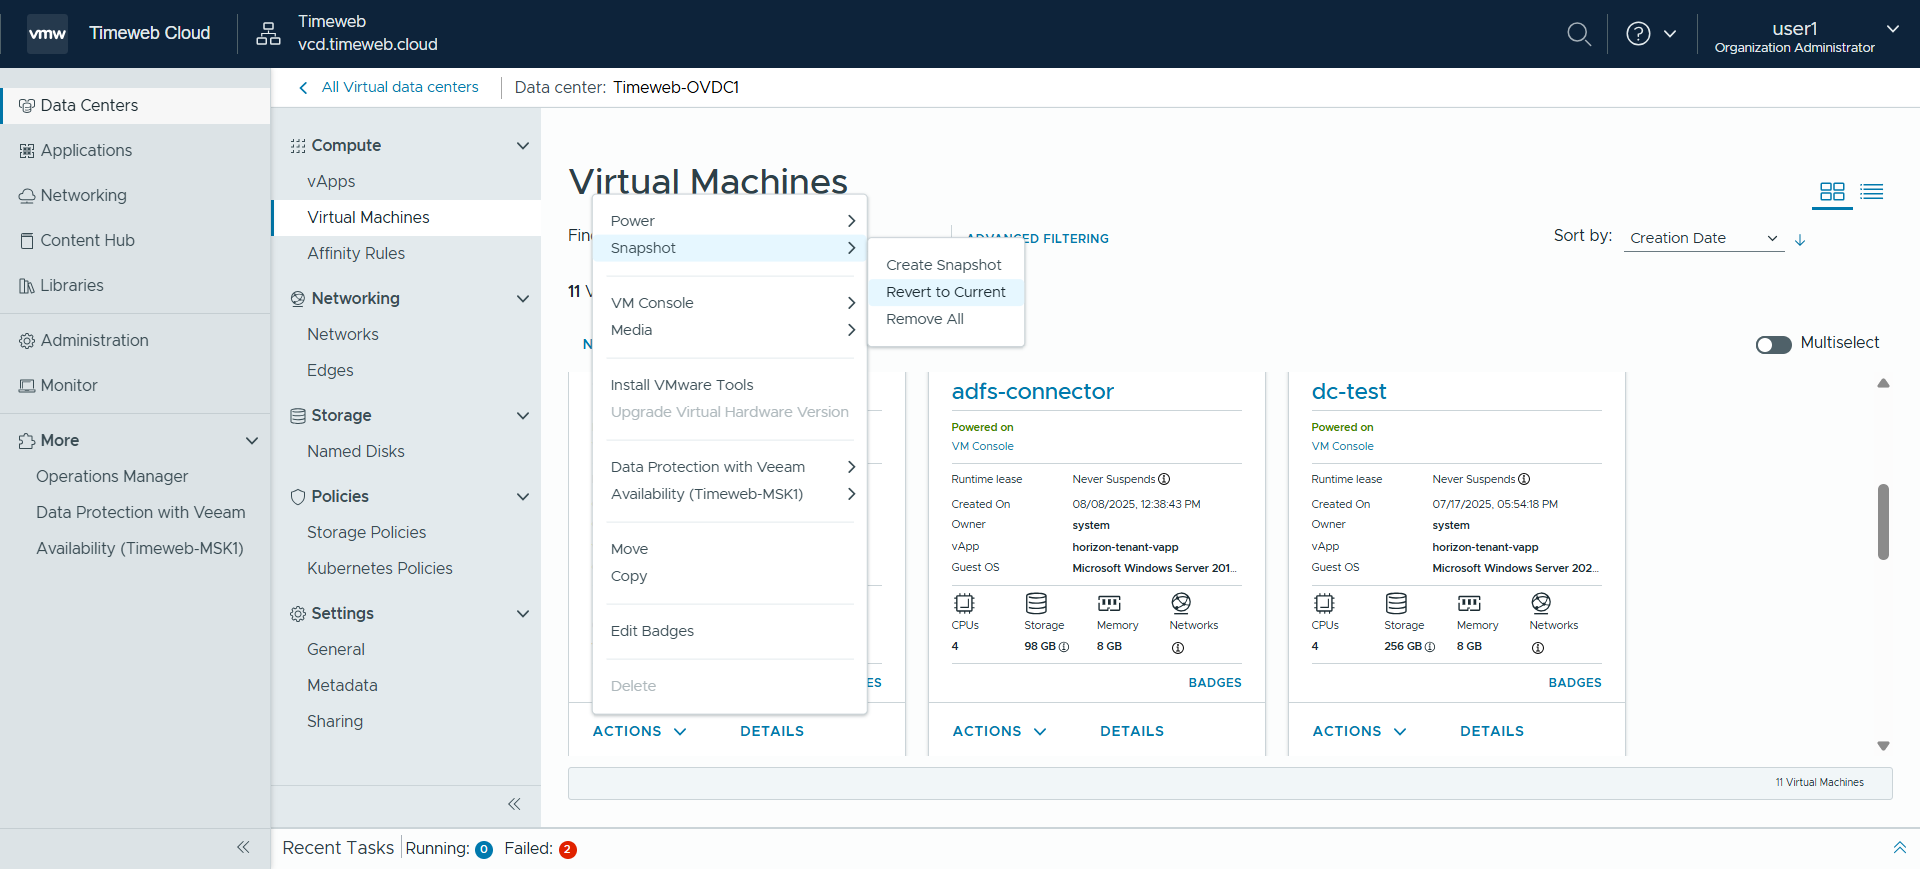The width and height of the screenshot is (1920, 869).
Task: Click the Administration gear icon
Action: click(x=27, y=341)
